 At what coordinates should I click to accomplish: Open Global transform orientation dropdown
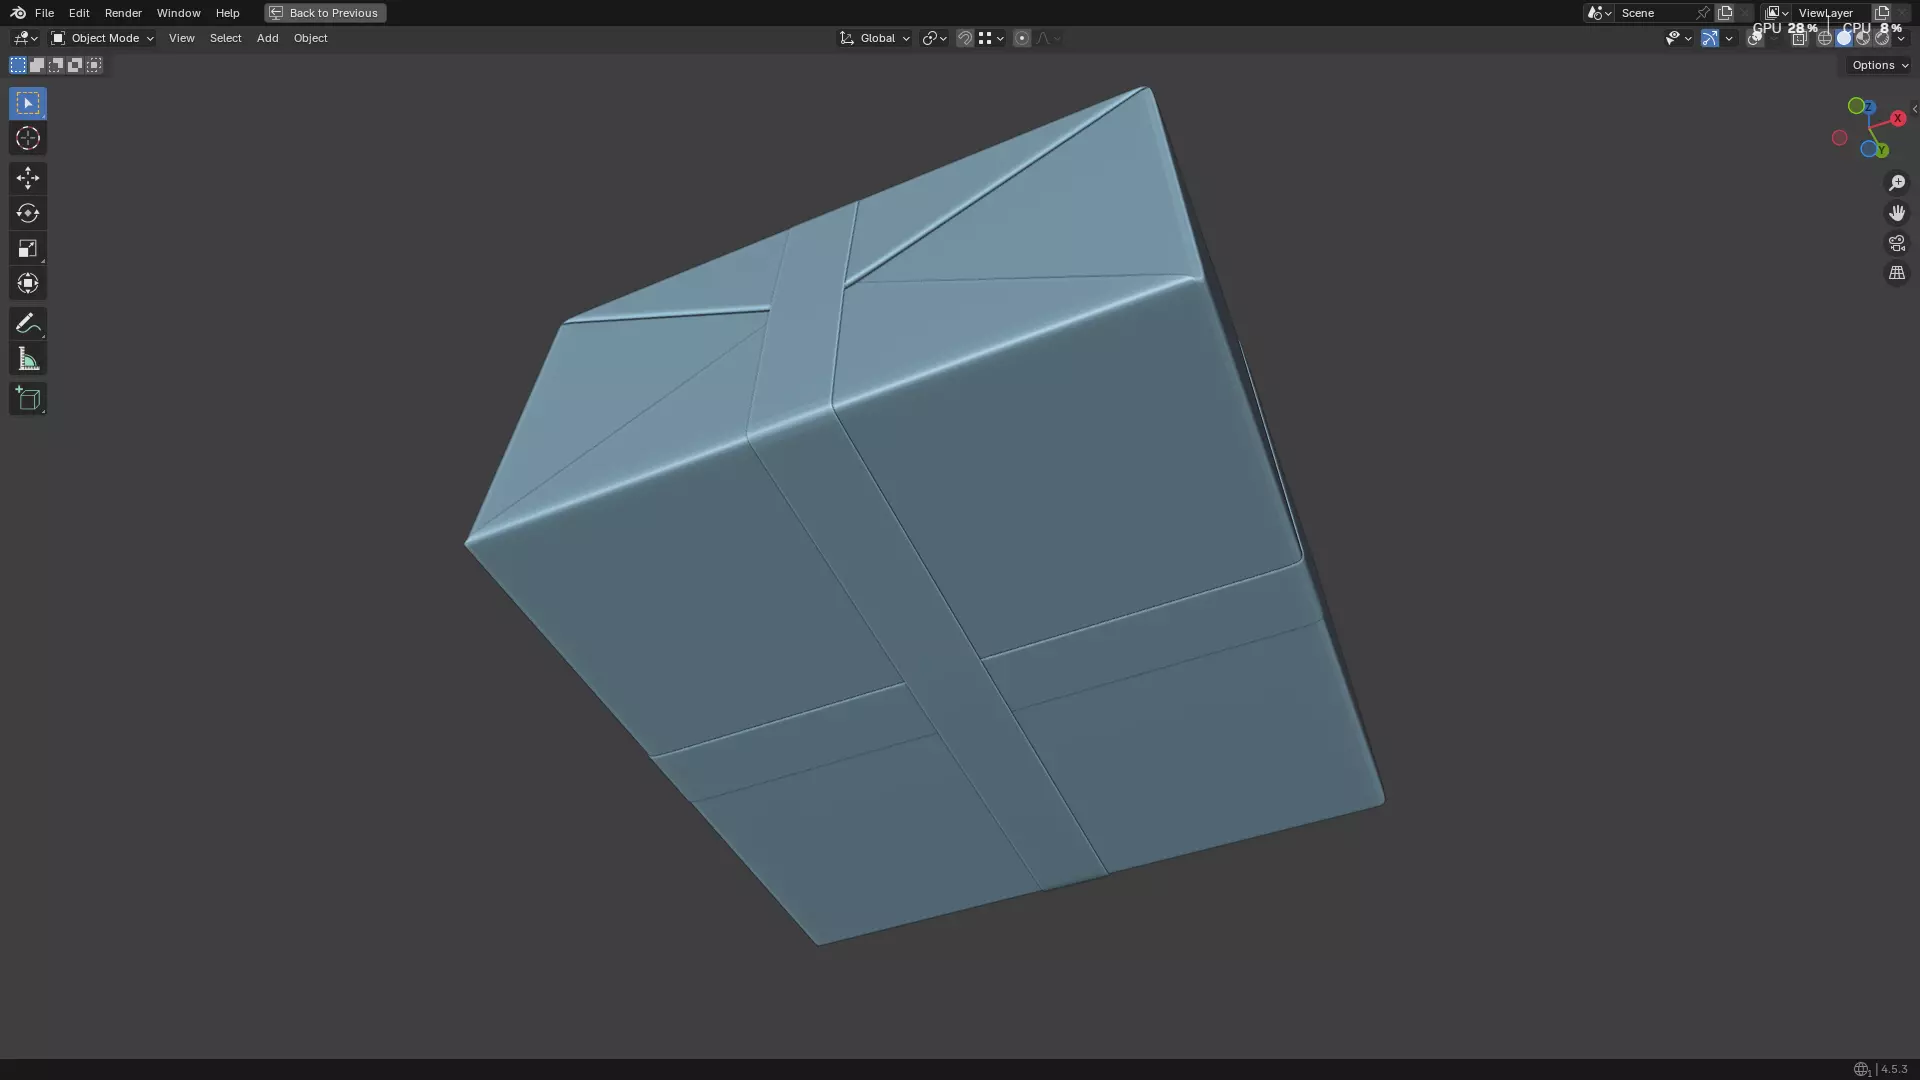pos(874,38)
